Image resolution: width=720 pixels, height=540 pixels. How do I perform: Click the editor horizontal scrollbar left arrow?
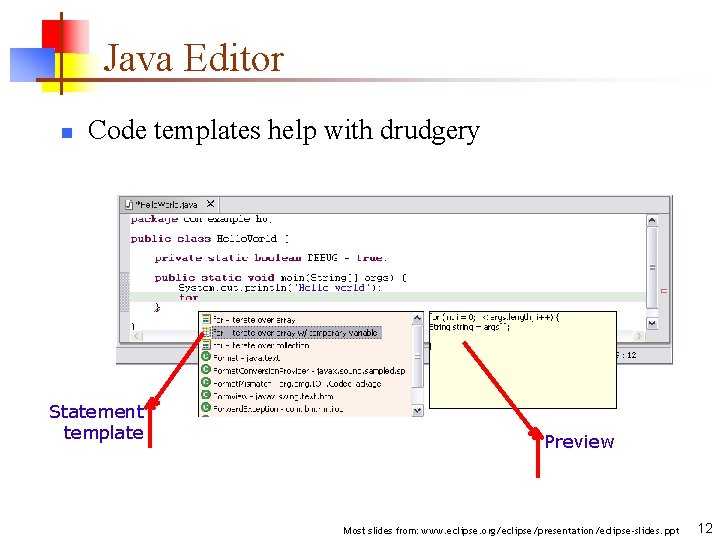[x=136, y=336]
